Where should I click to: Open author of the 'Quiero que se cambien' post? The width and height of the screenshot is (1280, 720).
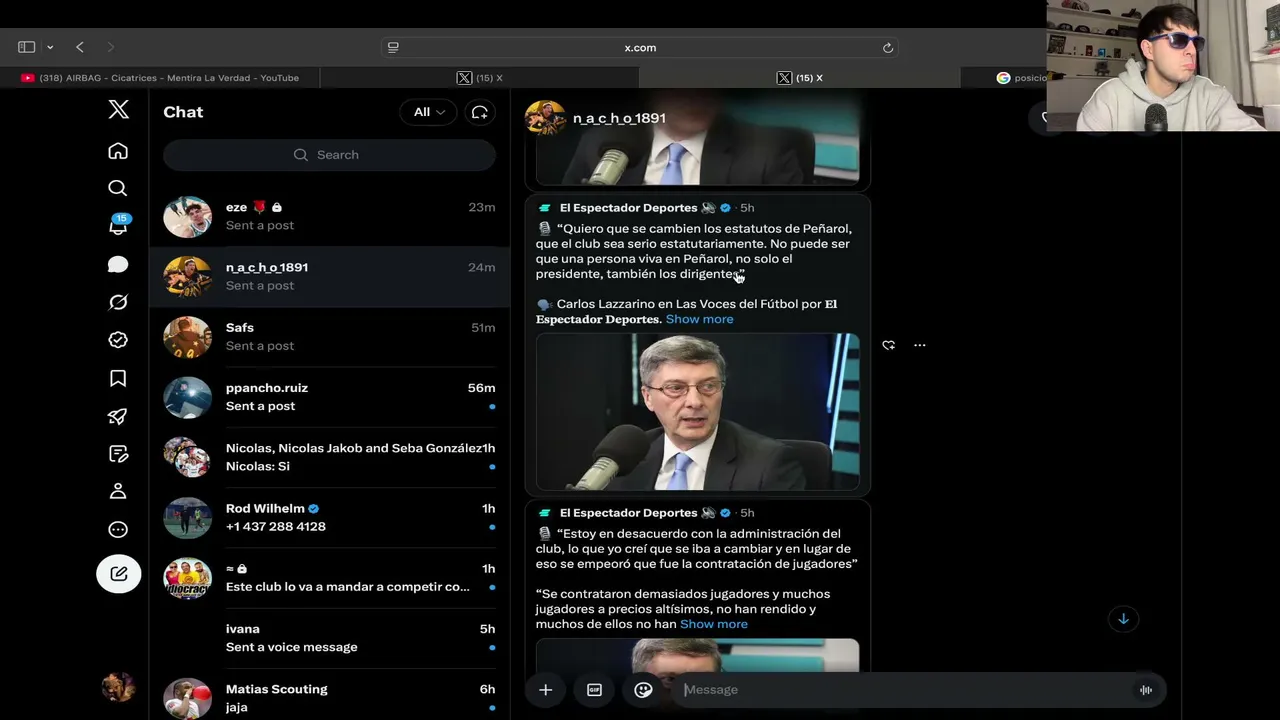point(628,208)
